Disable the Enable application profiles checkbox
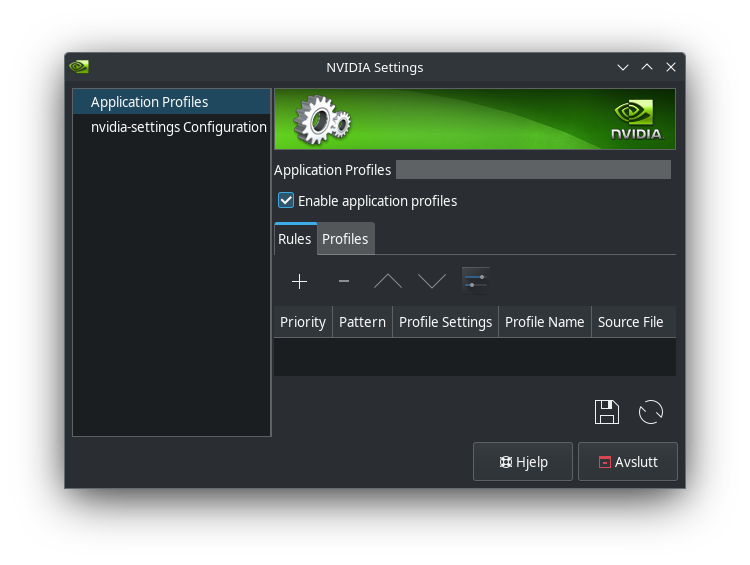 coord(286,201)
